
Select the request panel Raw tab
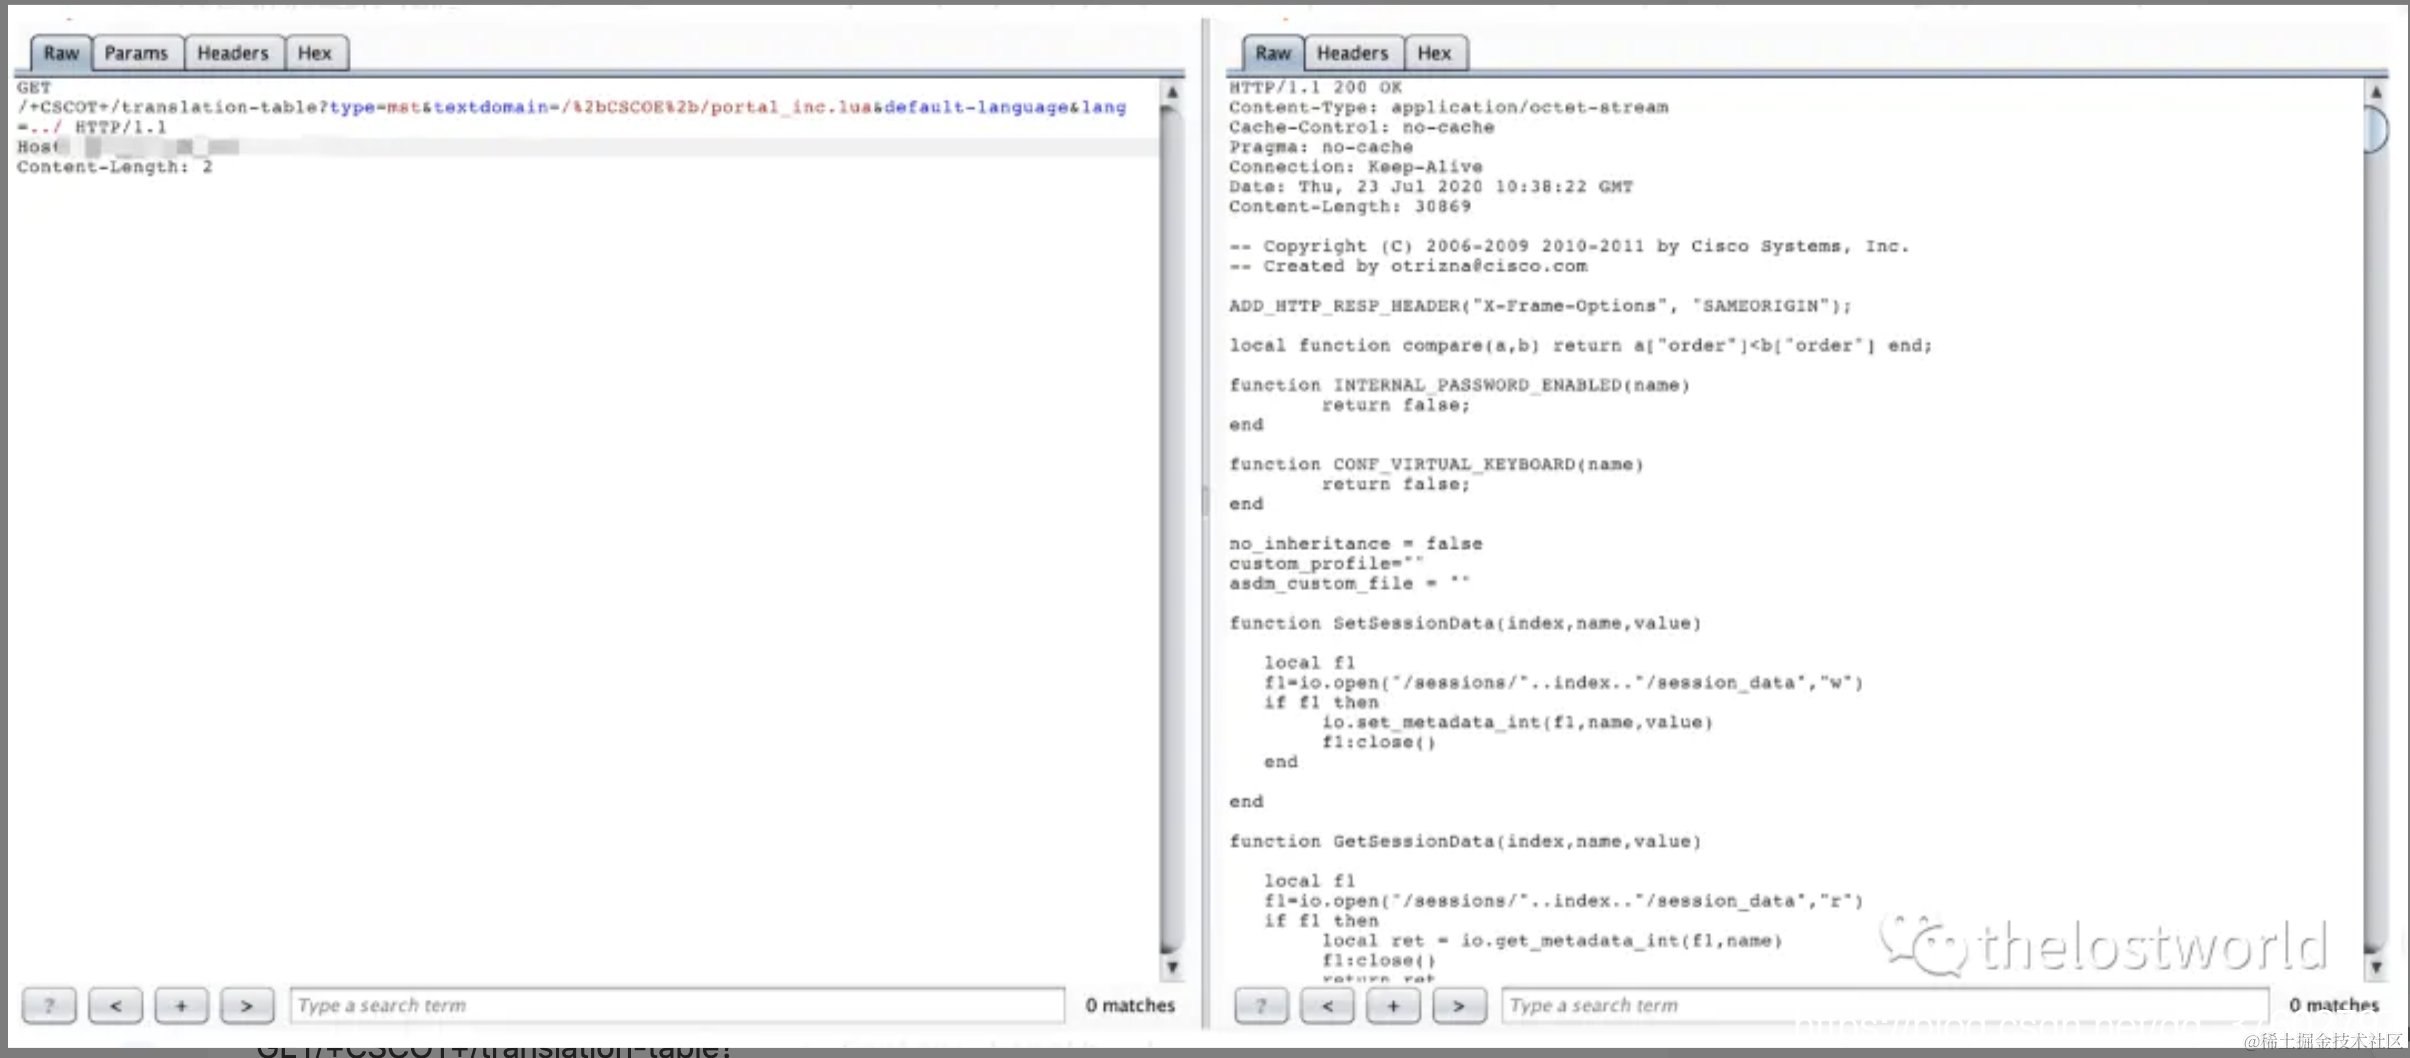click(61, 53)
